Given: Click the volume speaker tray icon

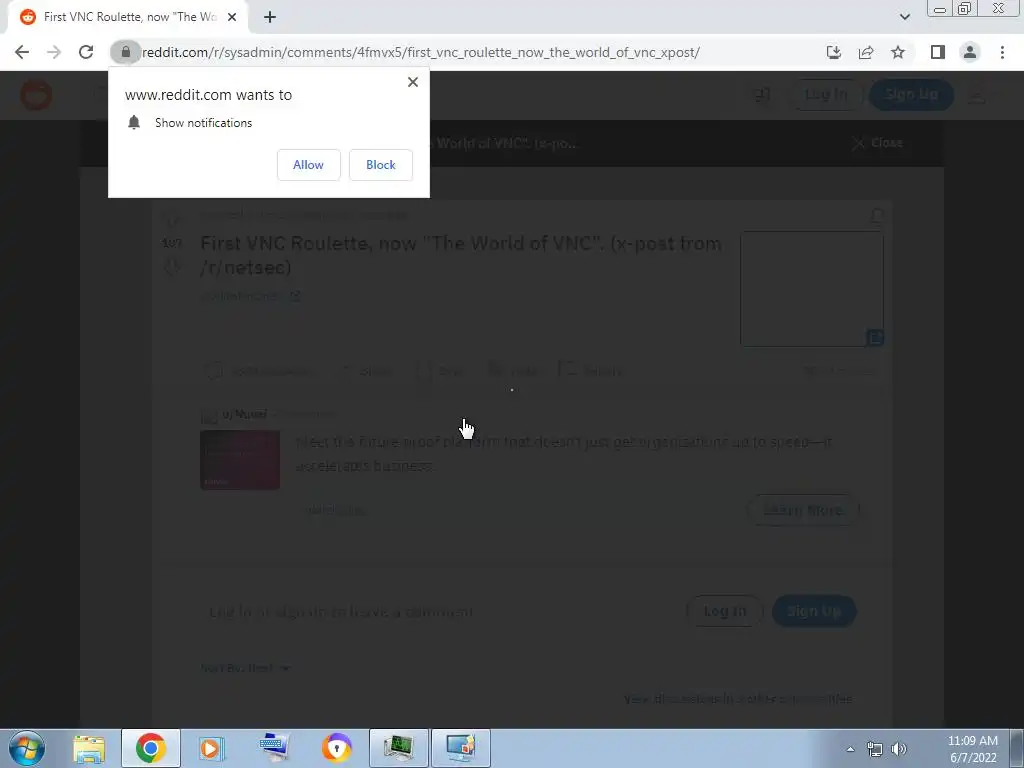Looking at the screenshot, I should pos(899,749).
